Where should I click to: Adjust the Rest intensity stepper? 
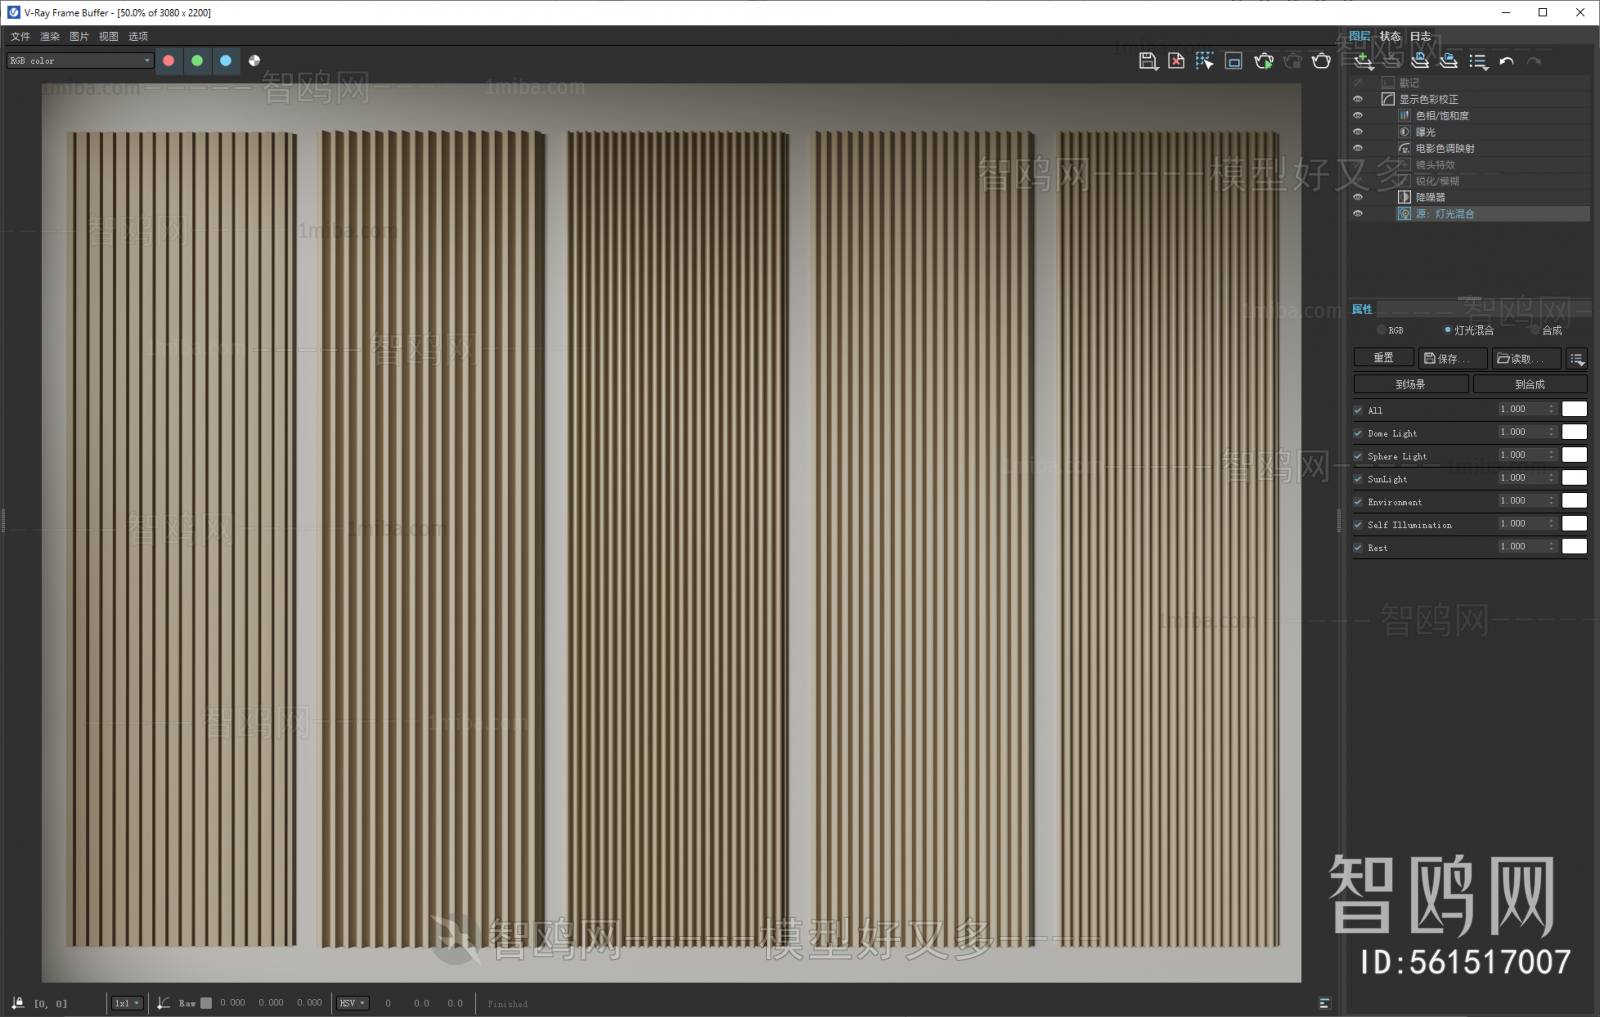coord(1551,546)
